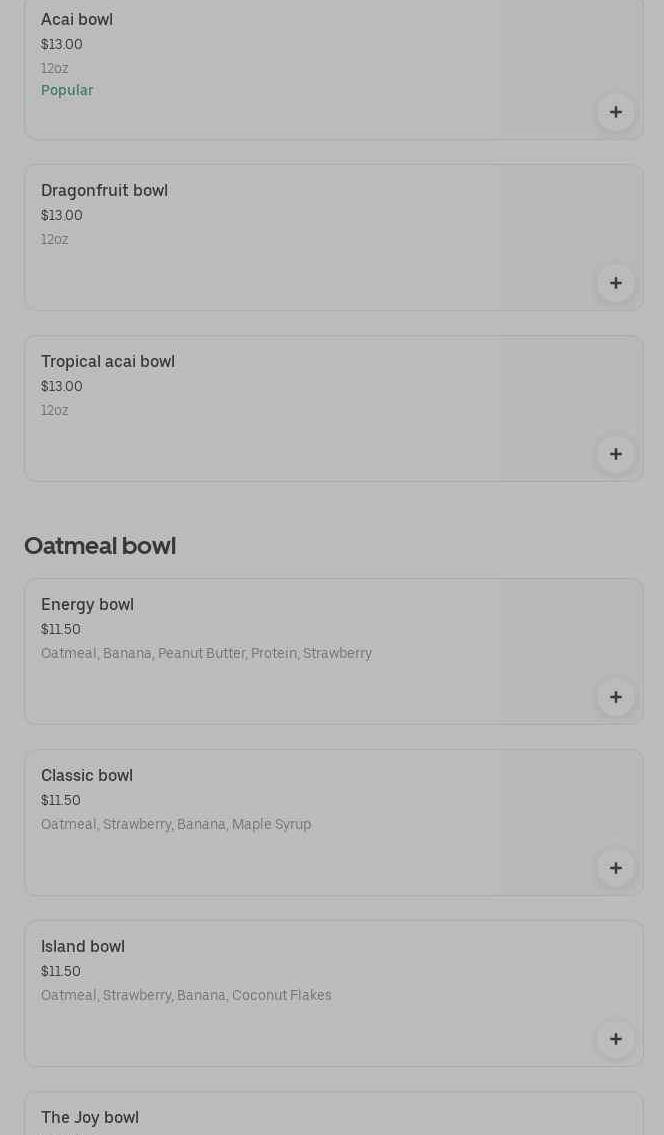Click the Oatmeal bowl section heading
The width and height of the screenshot is (664, 1135).
[100, 546]
